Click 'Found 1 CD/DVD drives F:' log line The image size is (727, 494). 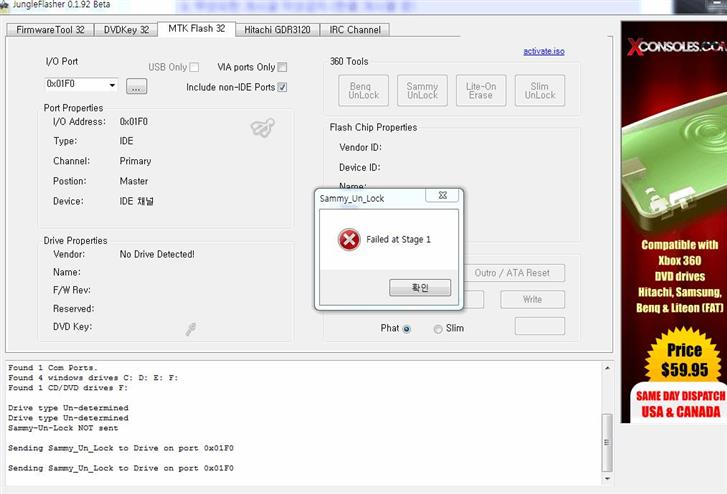click(68, 388)
